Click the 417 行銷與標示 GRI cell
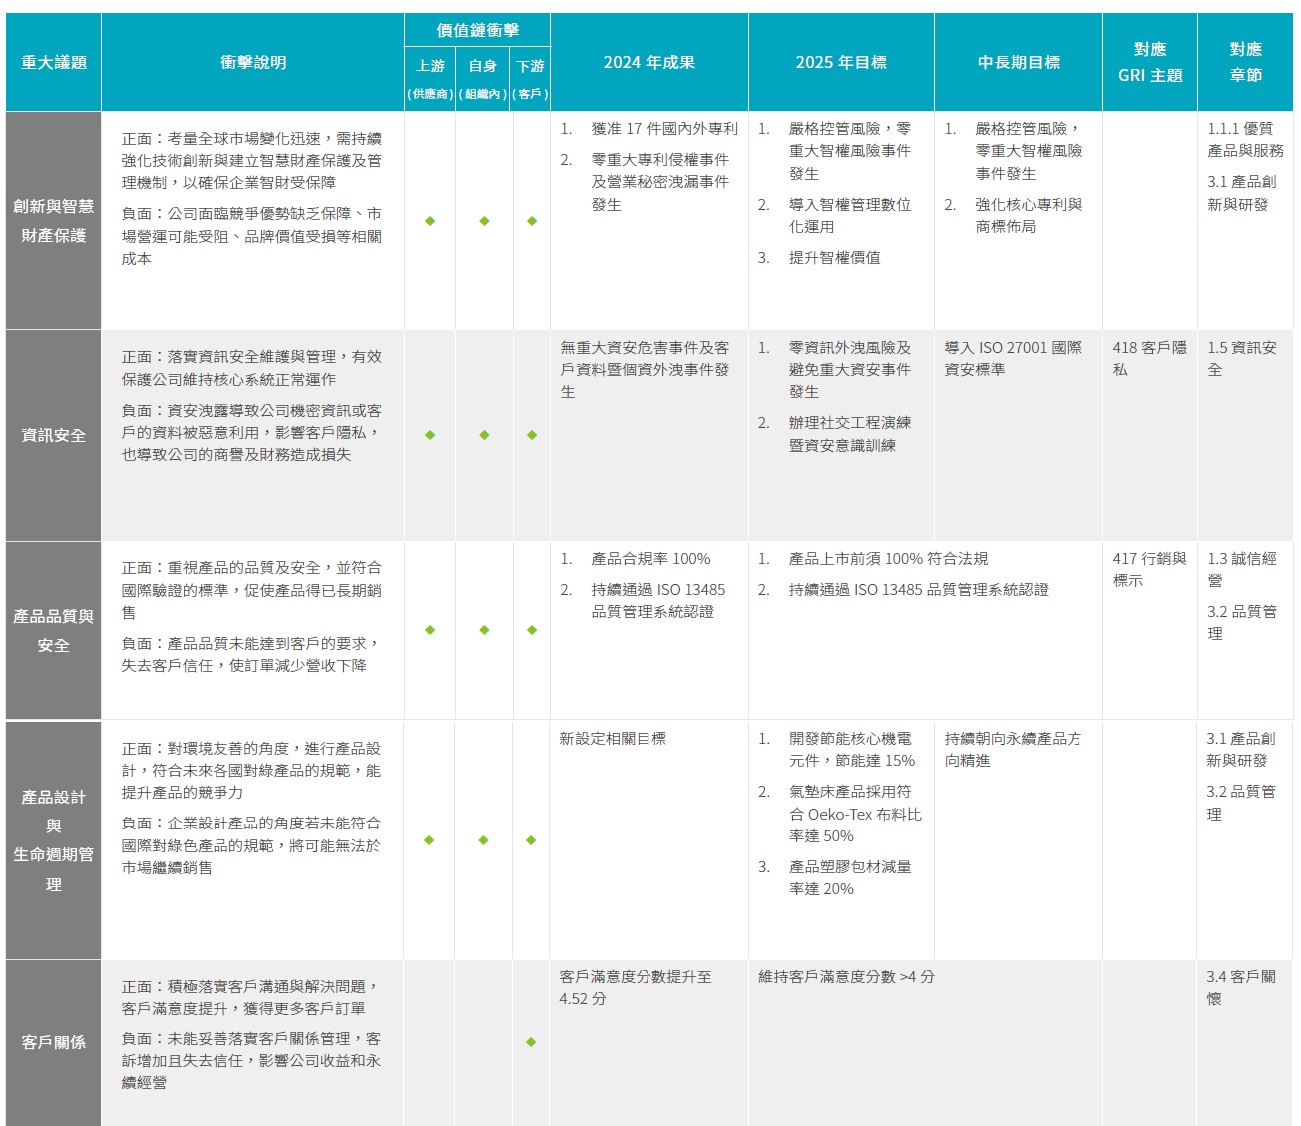 click(x=1149, y=570)
